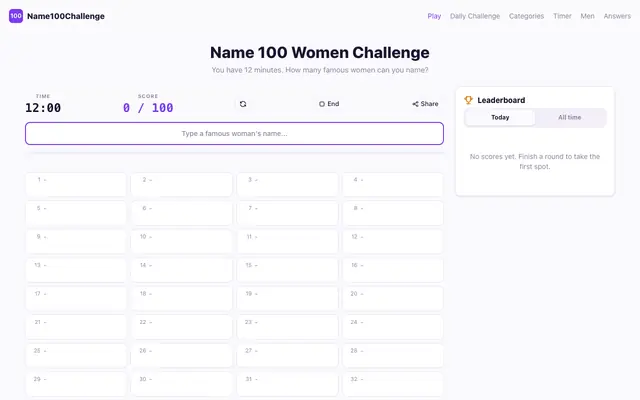The height and width of the screenshot is (400, 640).
Task: Click the 12:00 time display
Action: tap(43, 108)
